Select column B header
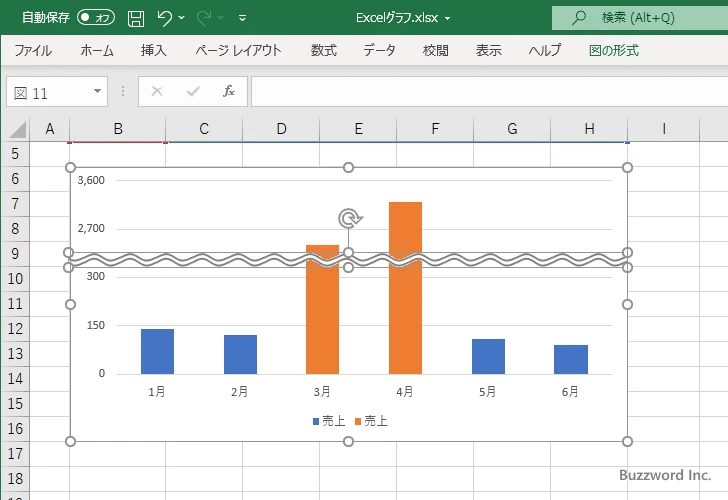The height and width of the screenshot is (500, 728). (x=118, y=129)
